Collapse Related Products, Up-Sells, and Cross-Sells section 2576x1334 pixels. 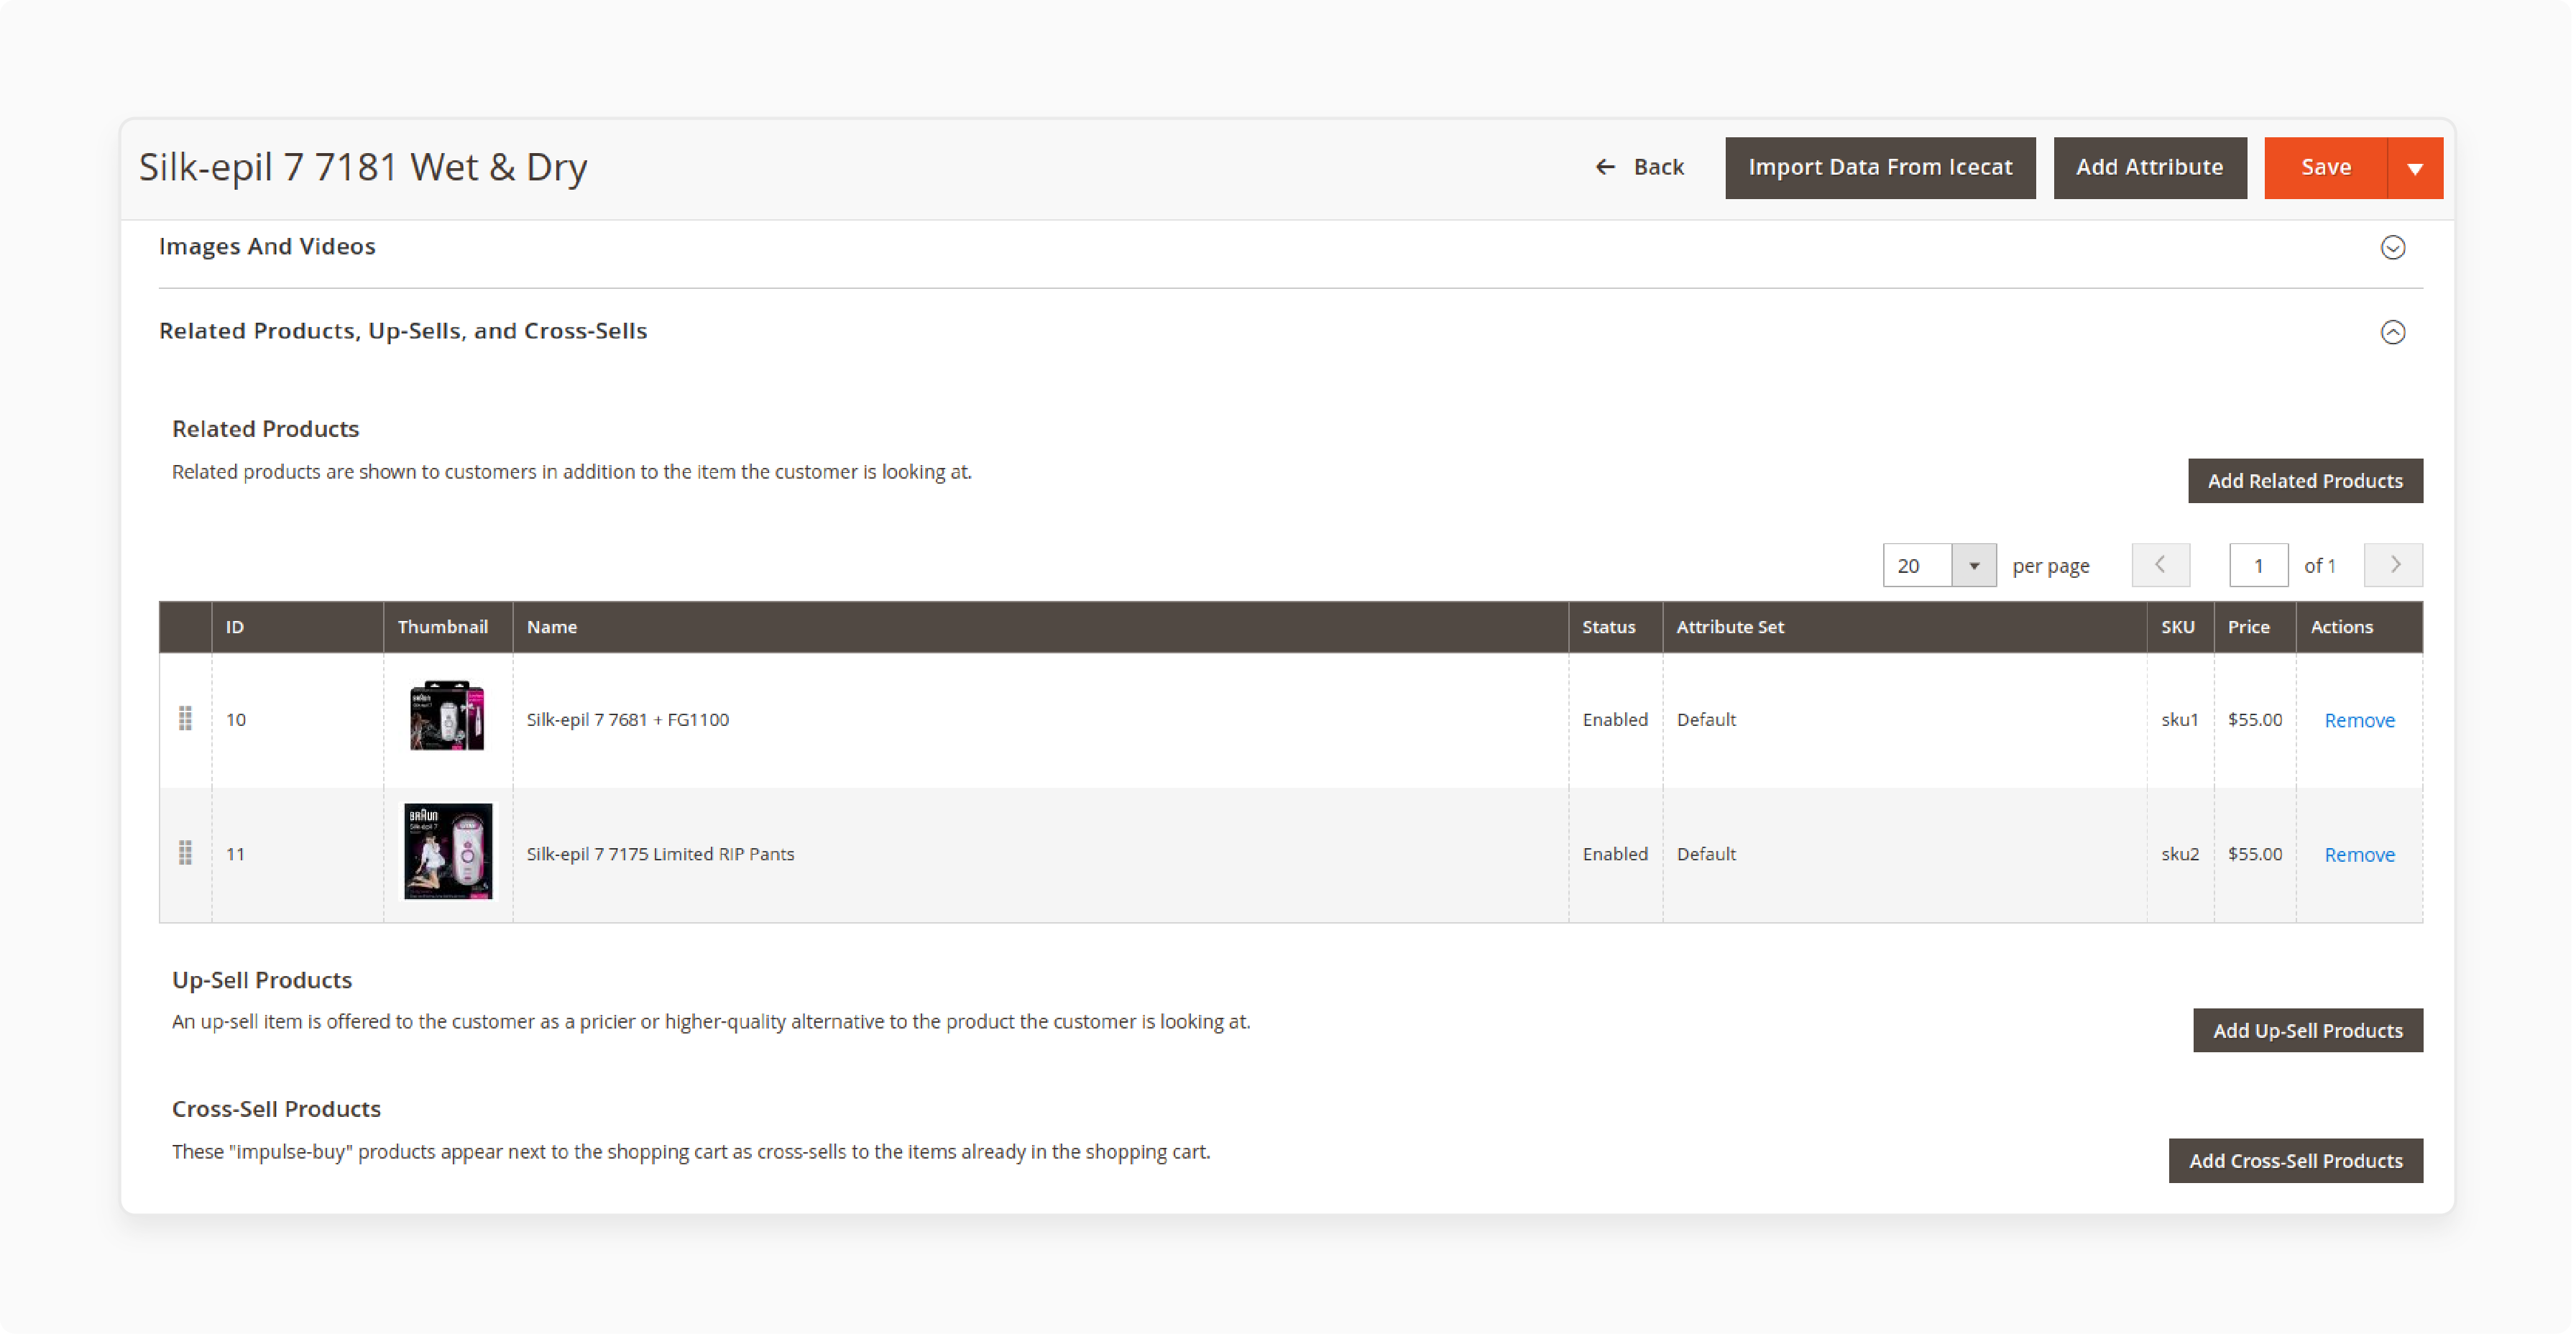point(2392,332)
